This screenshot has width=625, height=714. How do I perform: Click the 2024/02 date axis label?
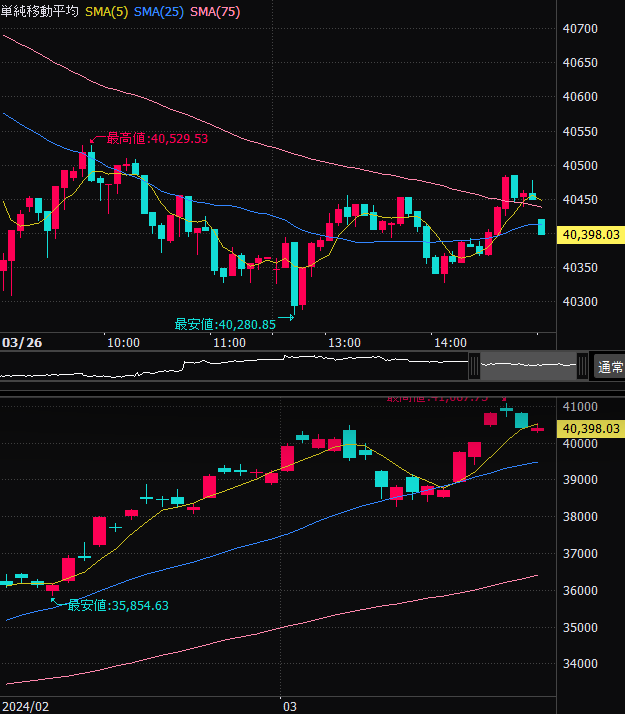(x=25, y=706)
